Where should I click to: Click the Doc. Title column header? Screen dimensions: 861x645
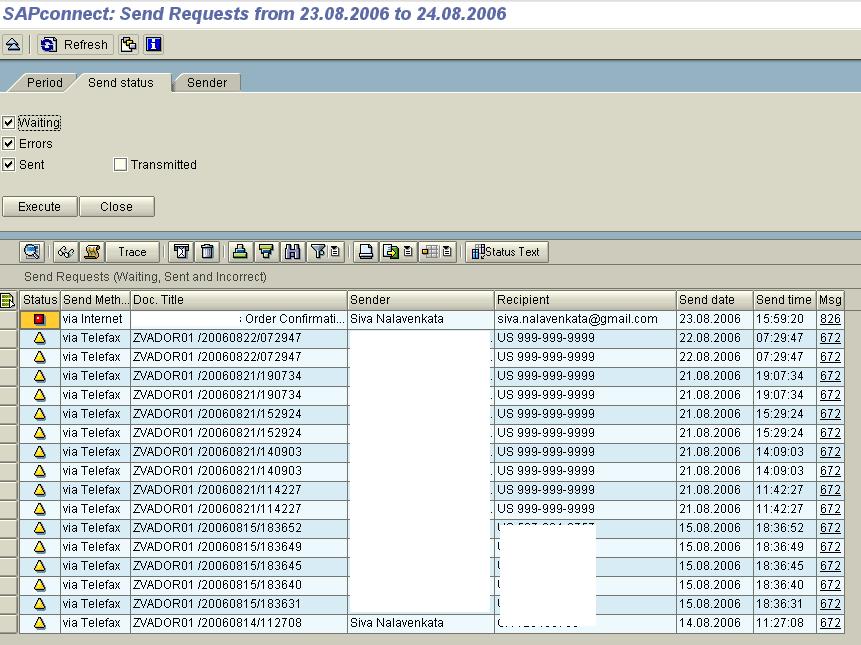click(239, 300)
